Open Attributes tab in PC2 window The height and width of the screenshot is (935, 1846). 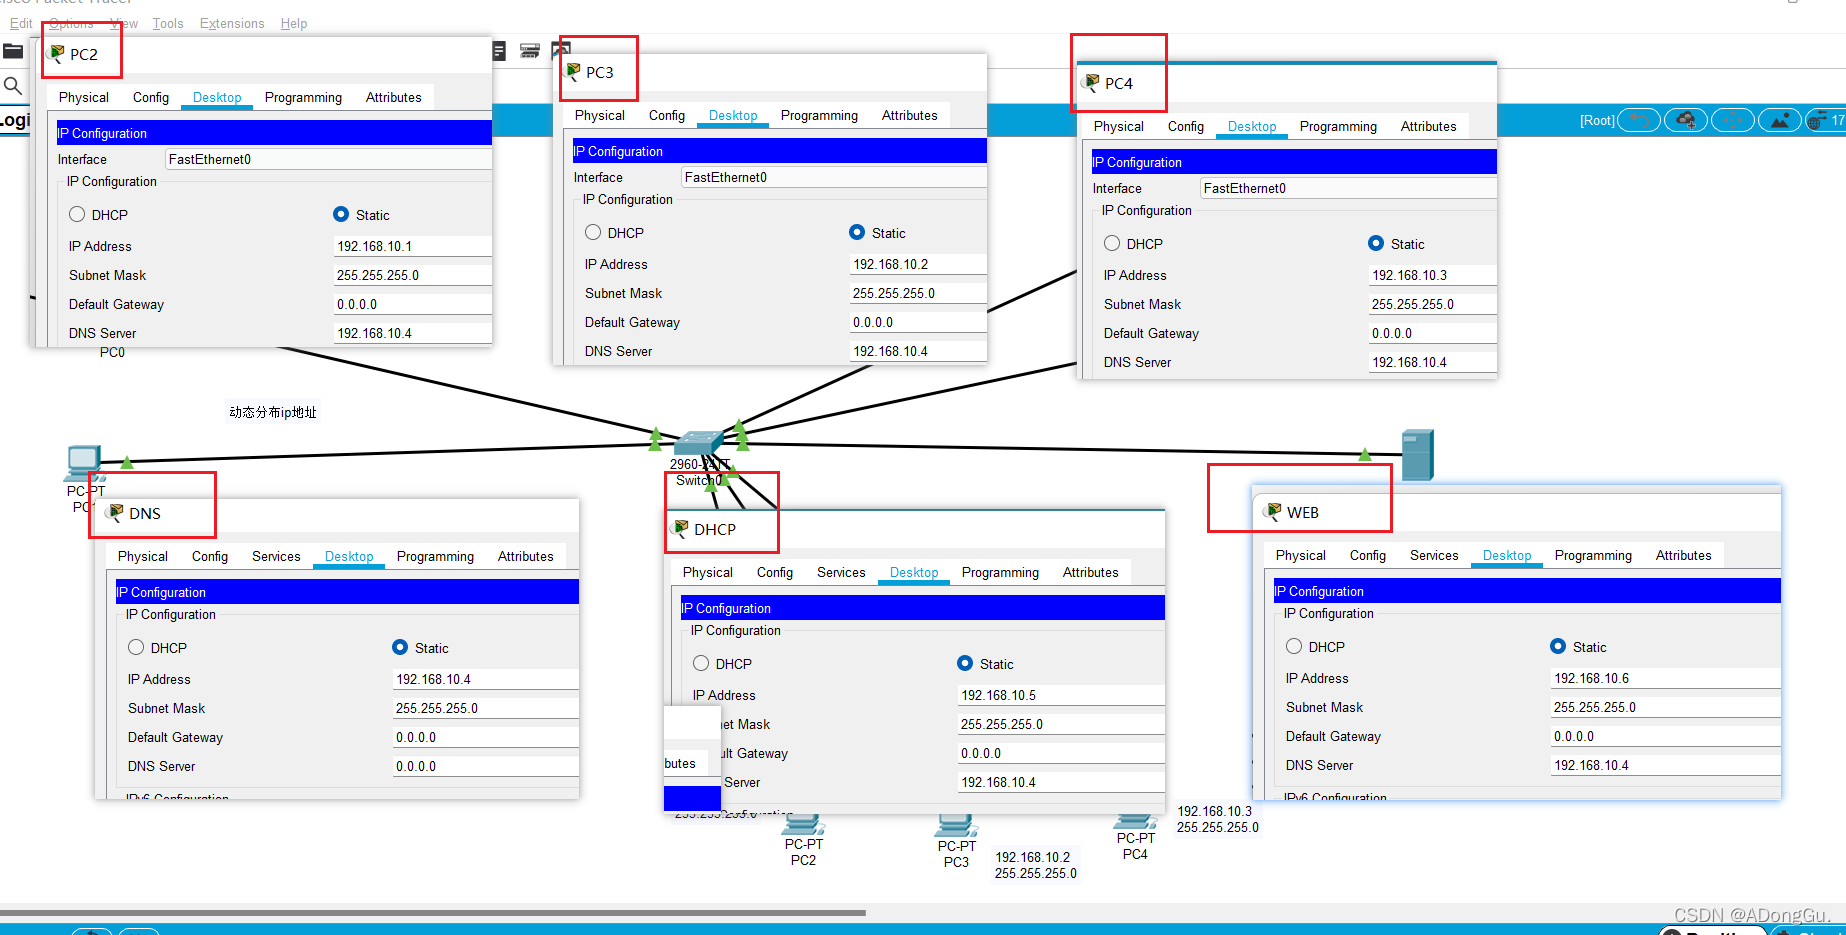[x=393, y=97]
